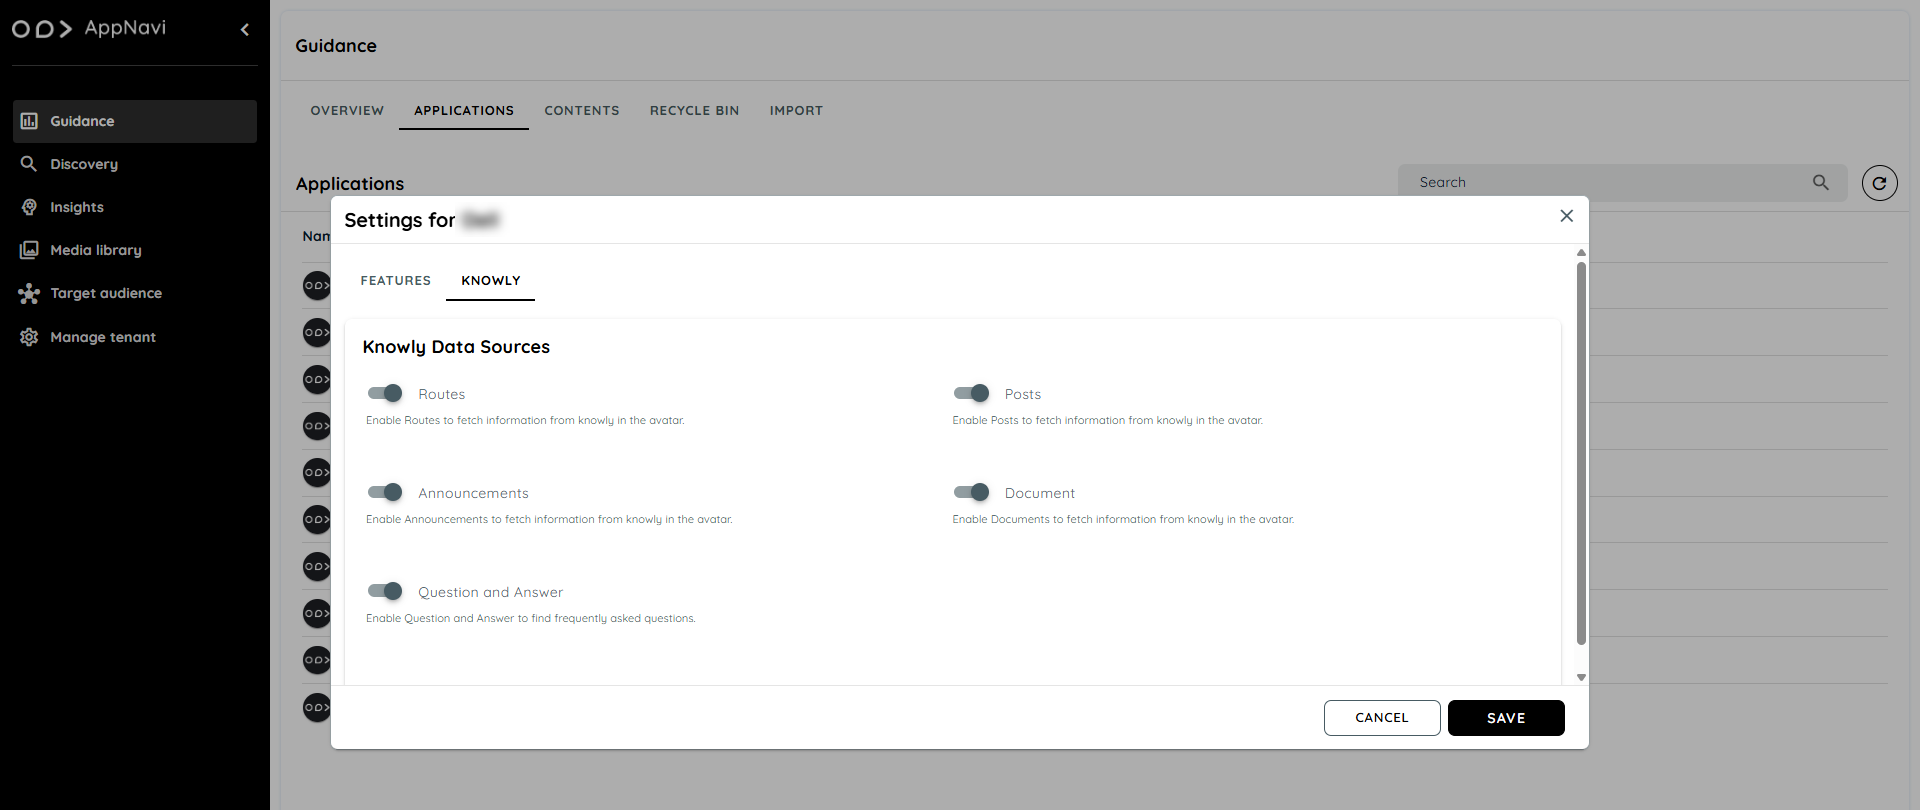
Task: Click 'Enable Routes to fetch information' description
Action: point(525,421)
